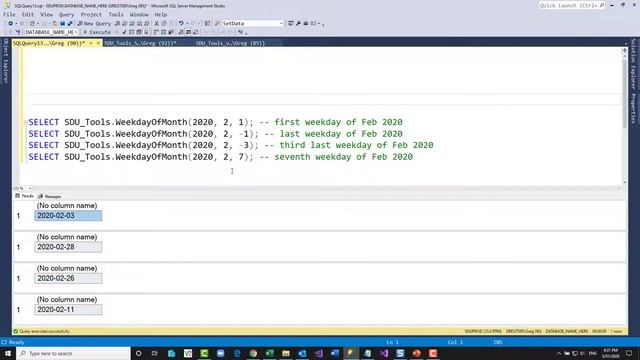Click the navigate Back icon in the toolbar
Screen dimensions: 640x360
(10, 23)
